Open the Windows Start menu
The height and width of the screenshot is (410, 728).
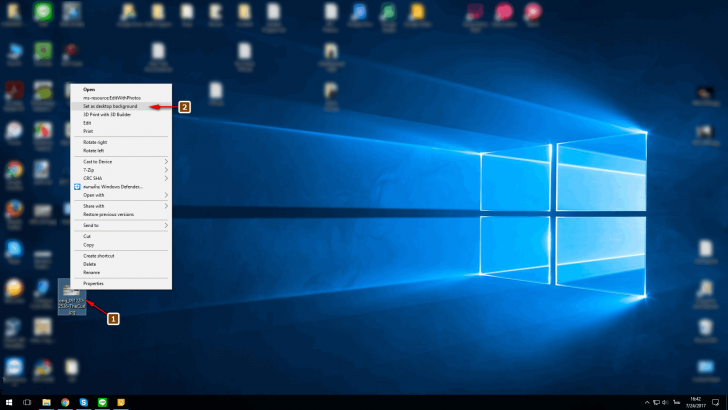9,403
